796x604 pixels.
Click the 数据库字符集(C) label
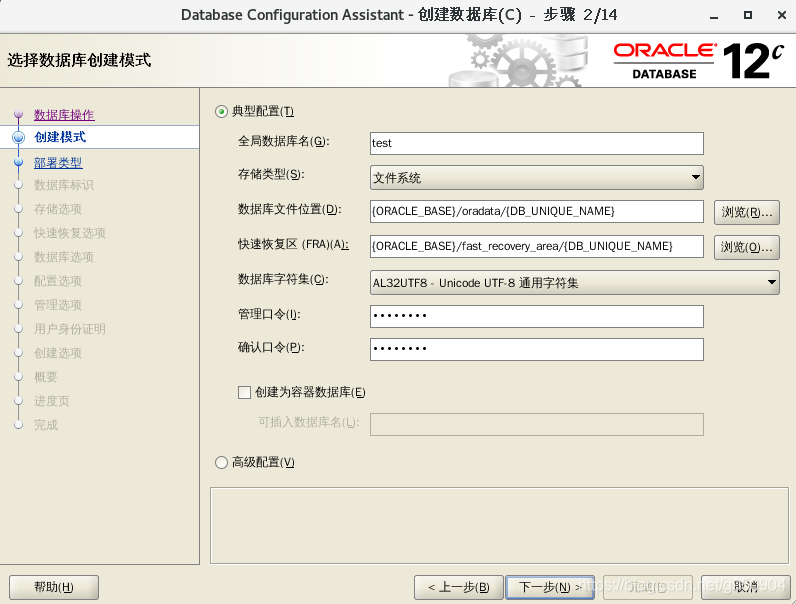283,279
